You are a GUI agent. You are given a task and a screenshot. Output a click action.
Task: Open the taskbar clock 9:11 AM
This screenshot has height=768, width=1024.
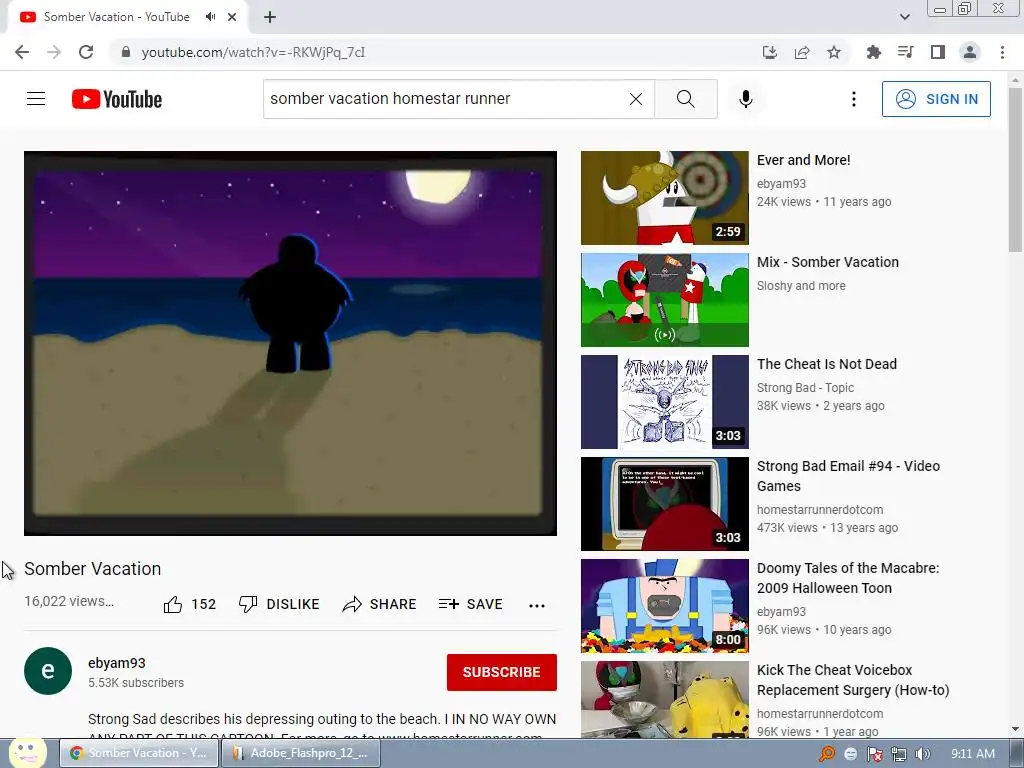[972, 754]
